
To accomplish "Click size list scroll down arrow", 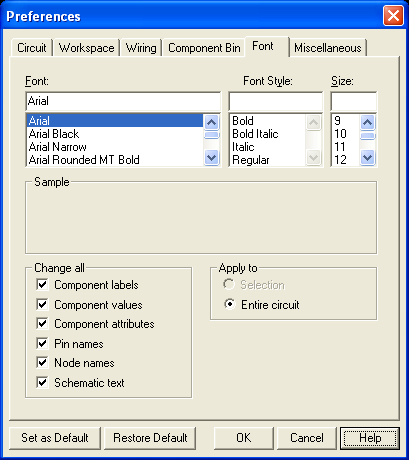I will pyautogui.click(x=367, y=157).
